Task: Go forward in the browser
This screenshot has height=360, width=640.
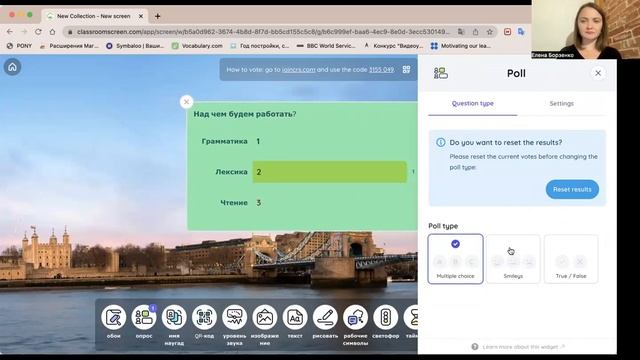Action: point(24,31)
